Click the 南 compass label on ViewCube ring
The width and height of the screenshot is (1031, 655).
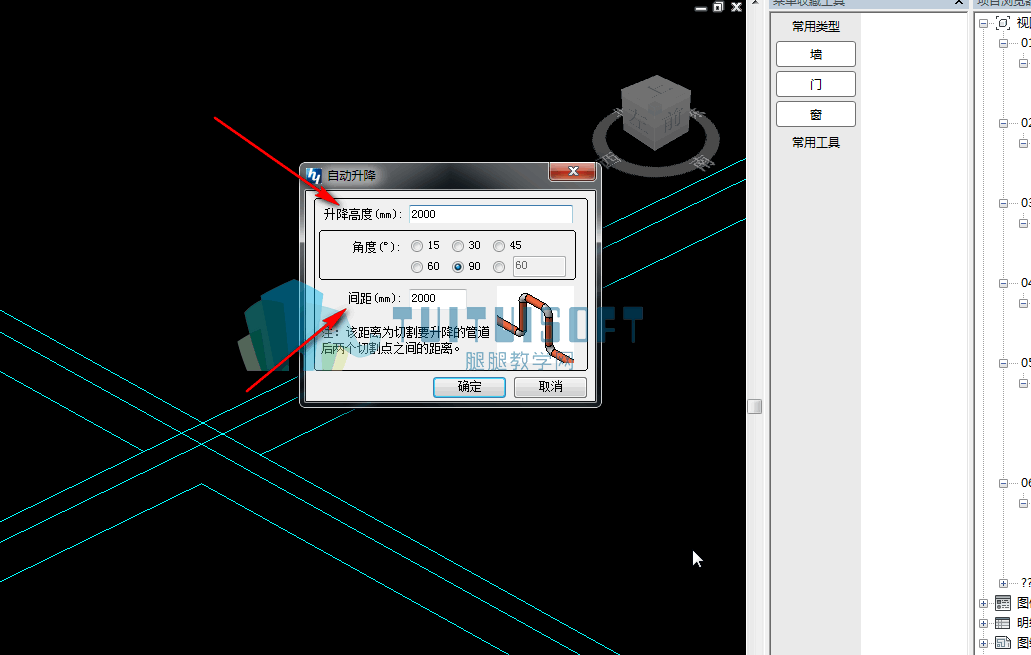coord(704,162)
